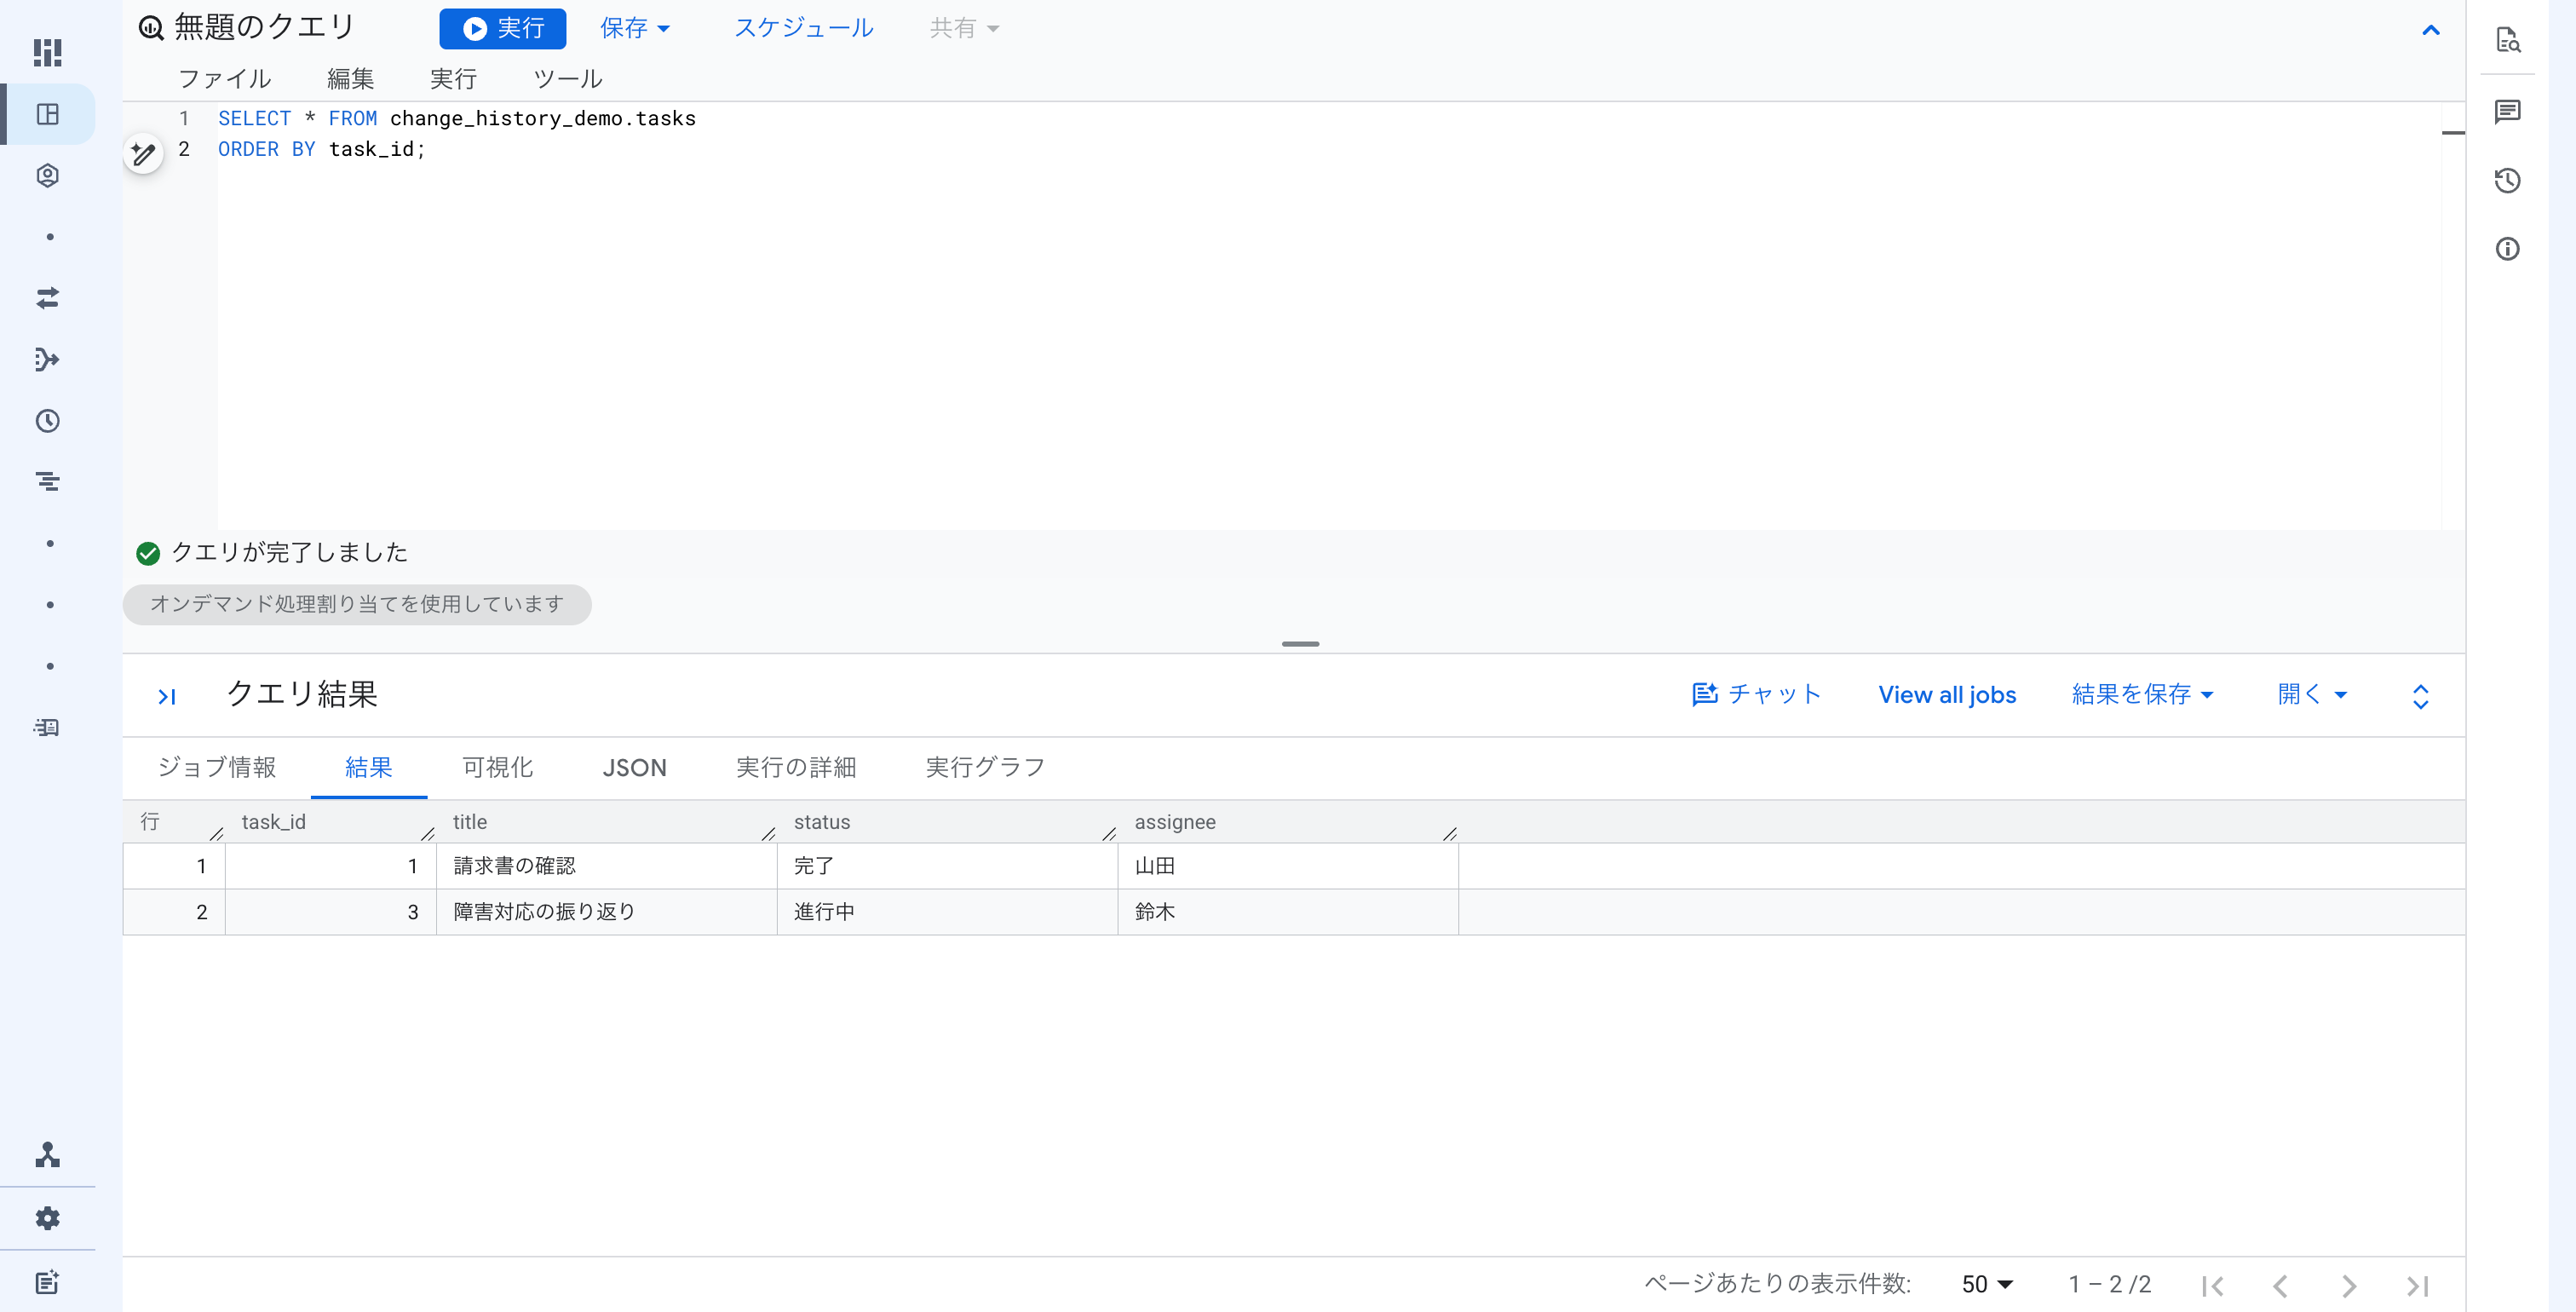This screenshot has width=2576, height=1312.
Task: Click the 進行中 status cell
Action: (x=947, y=912)
